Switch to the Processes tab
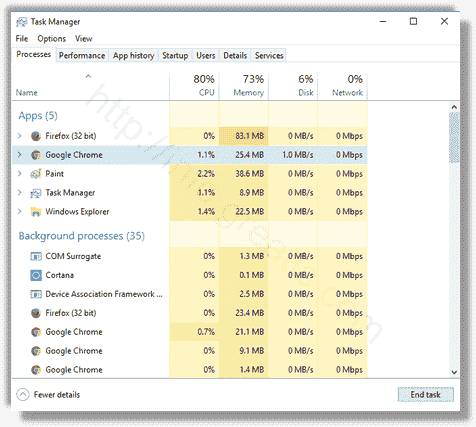476x427 pixels. 34,55
